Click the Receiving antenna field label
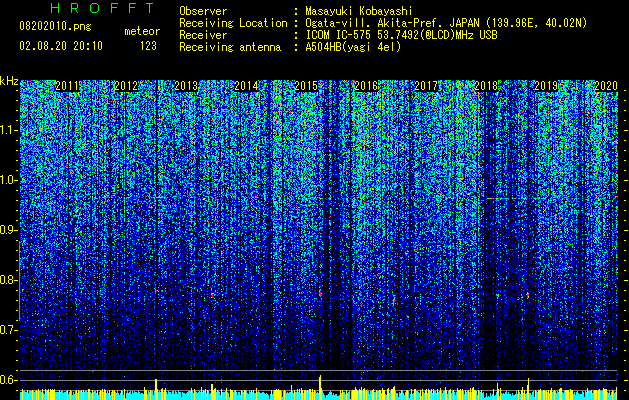The width and height of the screenshot is (629, 400). [230, 47]
